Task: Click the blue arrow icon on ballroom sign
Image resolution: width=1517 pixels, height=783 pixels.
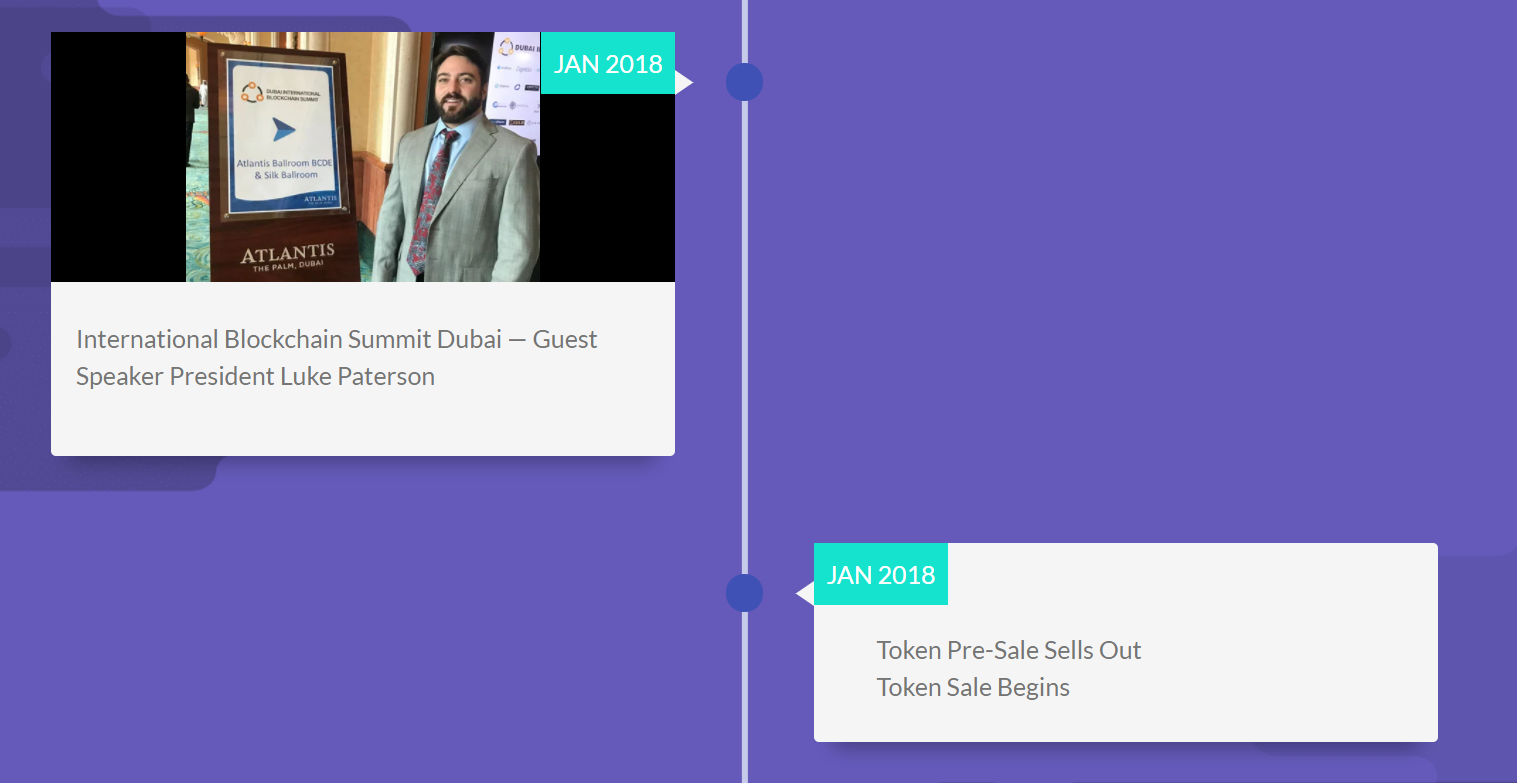Action: click(284, 129)
